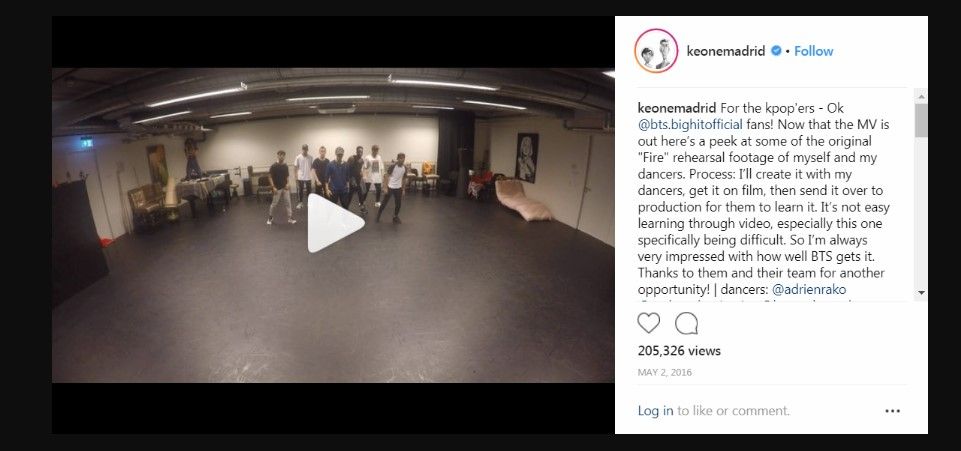961x451 pixels.
Task: Click the Log in link
Action: coord(655,411)
